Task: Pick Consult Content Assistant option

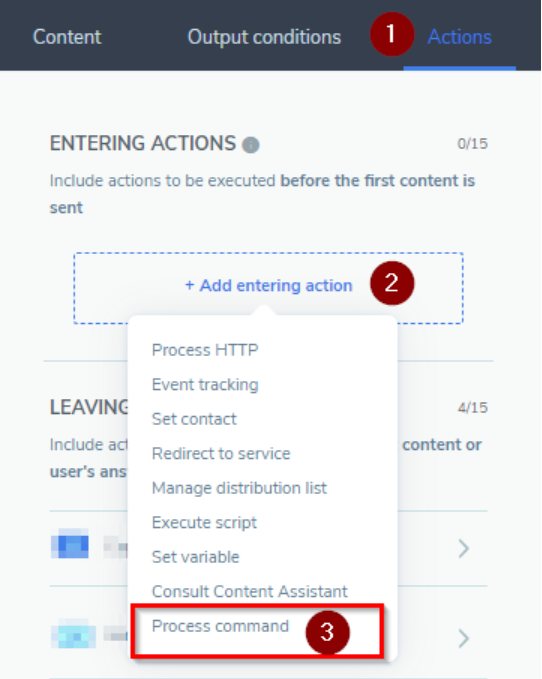Action: point(249,592)
